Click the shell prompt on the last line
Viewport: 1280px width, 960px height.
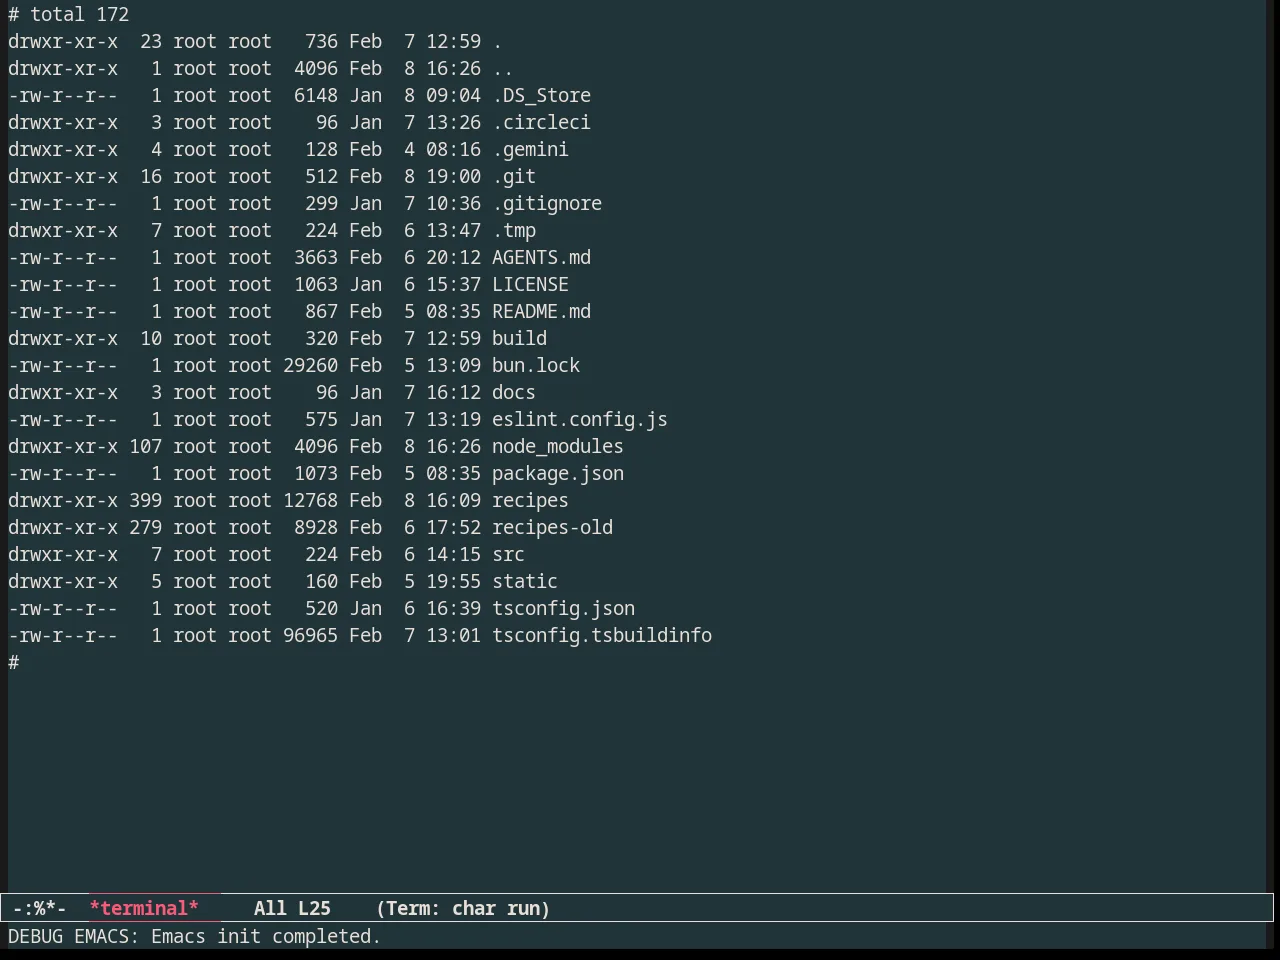(x=14, y=662)
